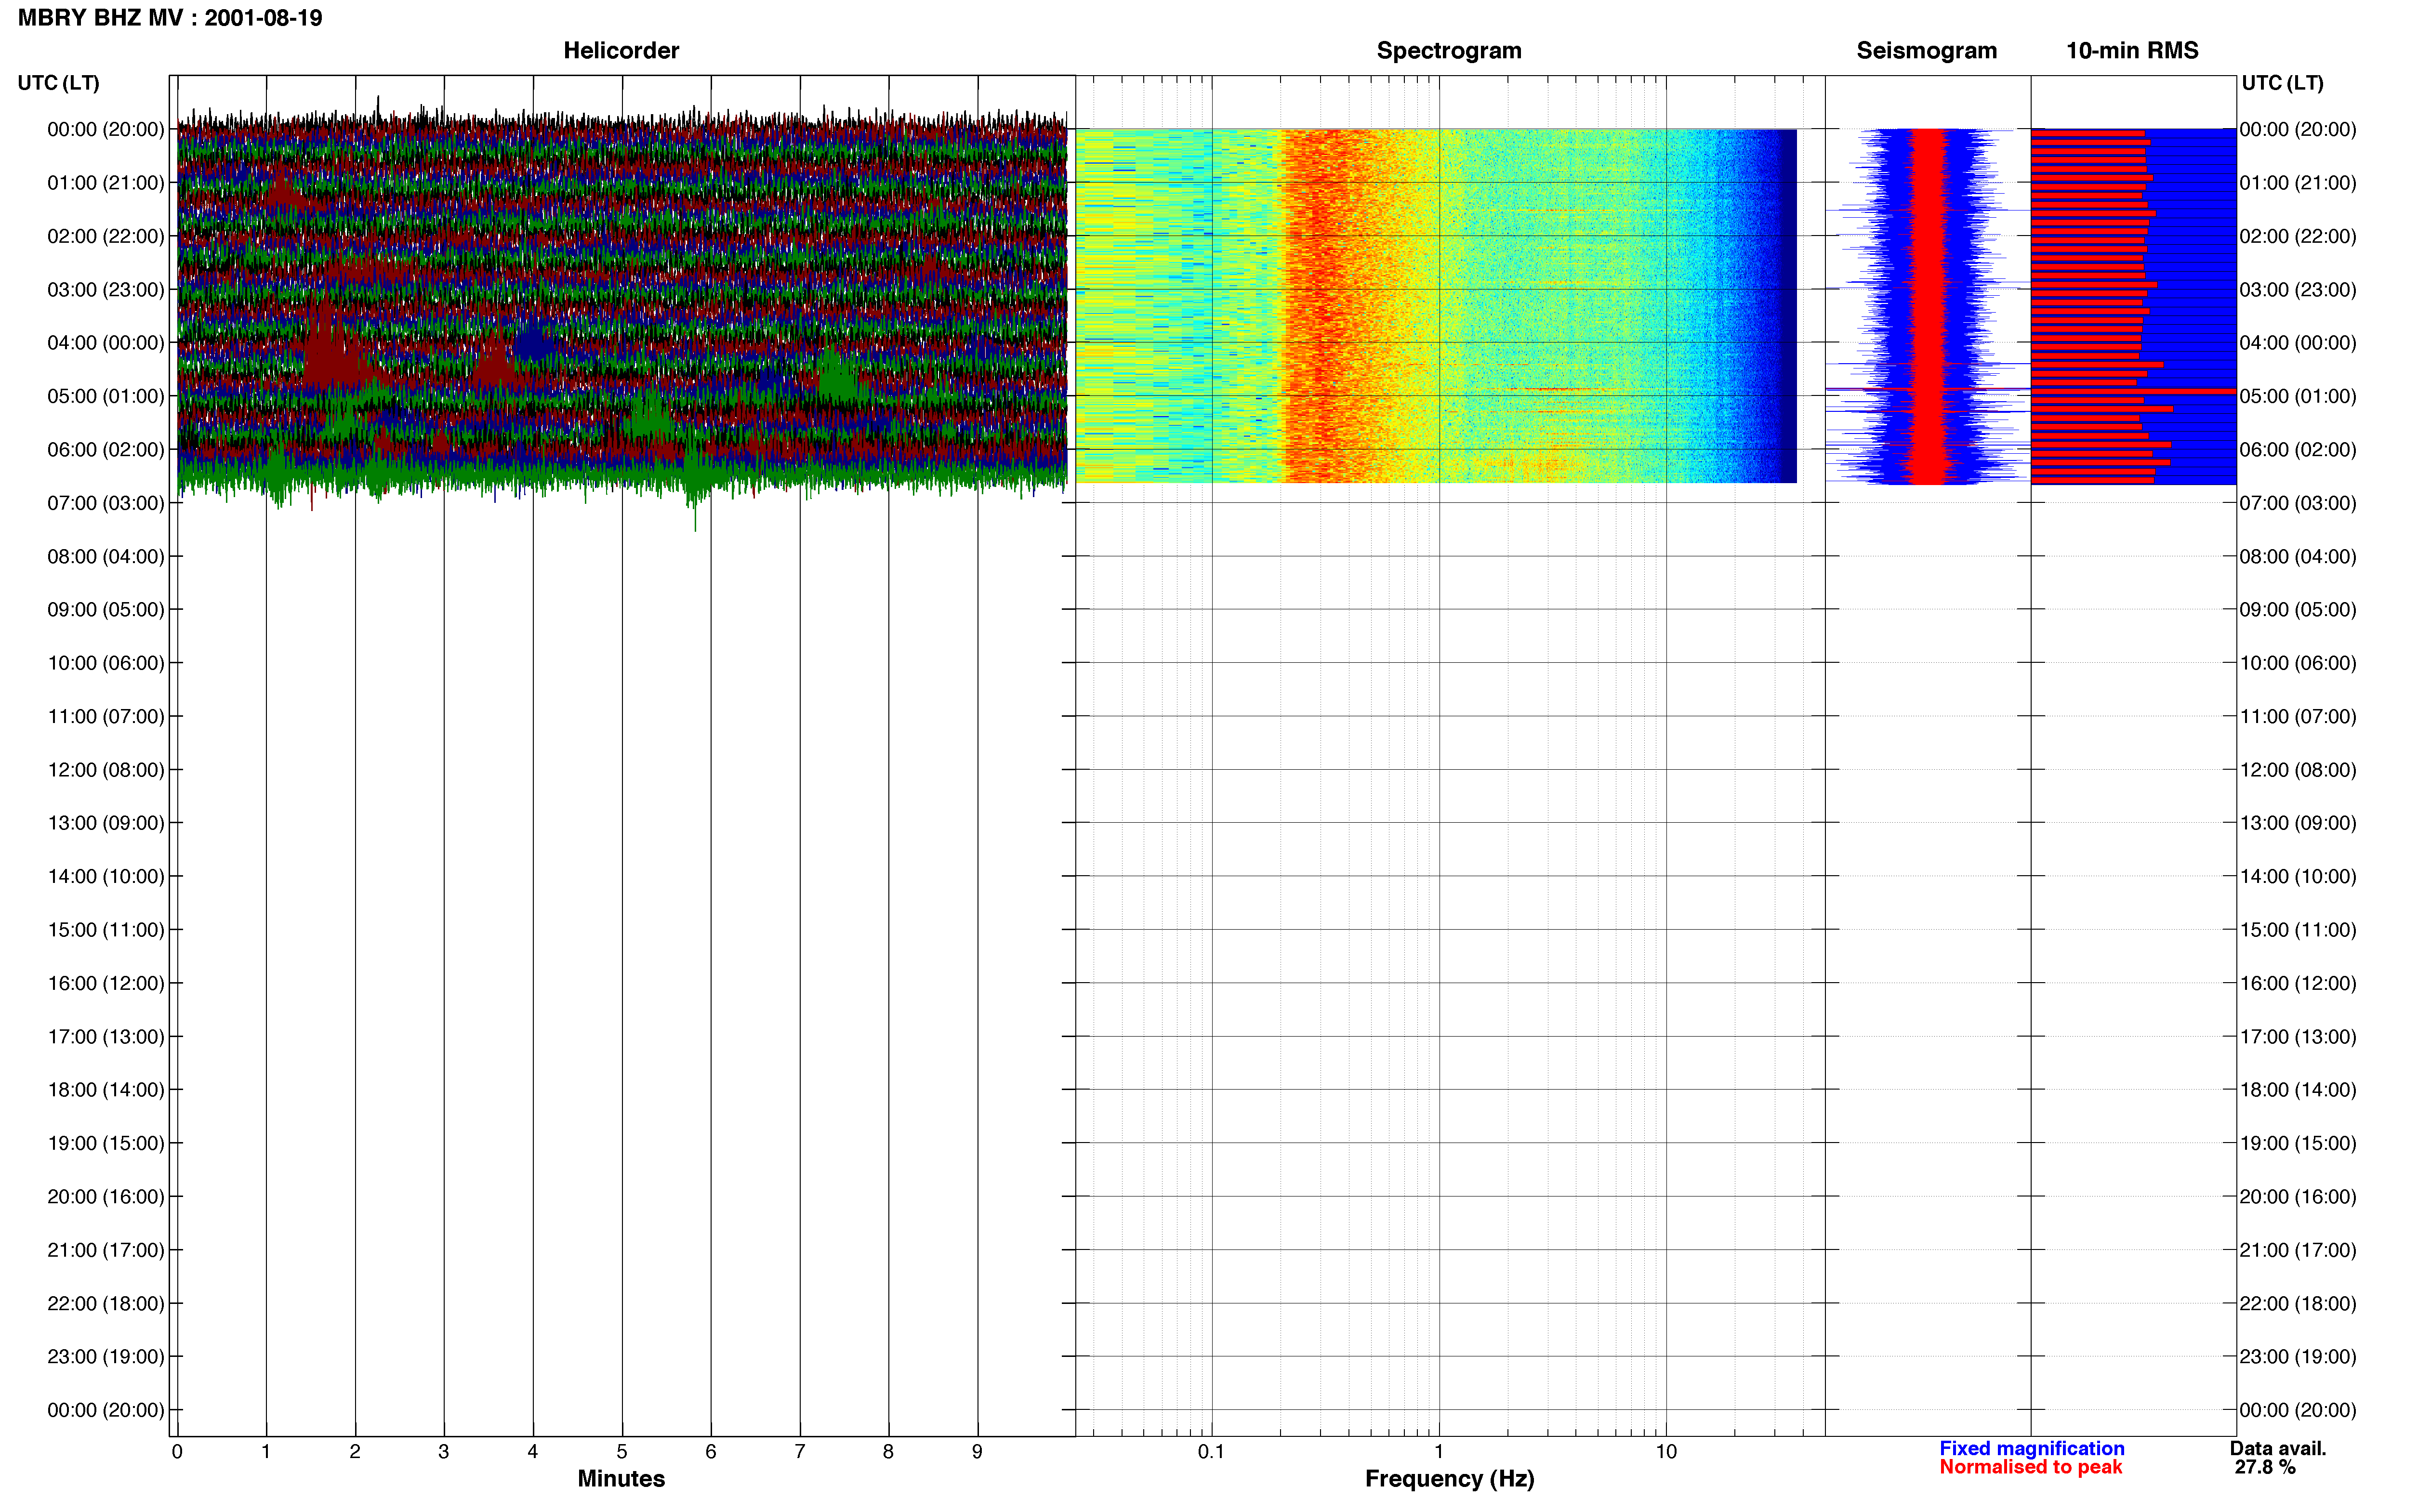This screenshot has height=1512, width=2418.
Task: Click the 'Frequency (Hz)' axis label
Action: (1449, 1479)
